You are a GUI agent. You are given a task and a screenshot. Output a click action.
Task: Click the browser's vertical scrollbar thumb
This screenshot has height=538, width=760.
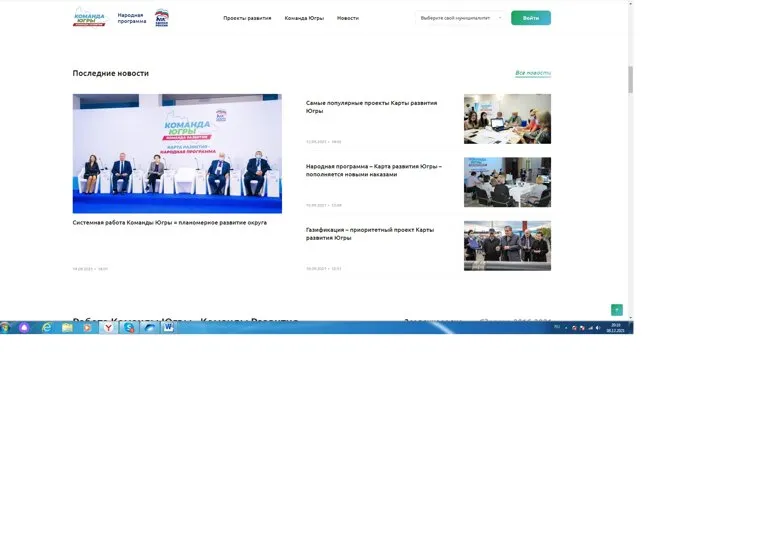630,80
